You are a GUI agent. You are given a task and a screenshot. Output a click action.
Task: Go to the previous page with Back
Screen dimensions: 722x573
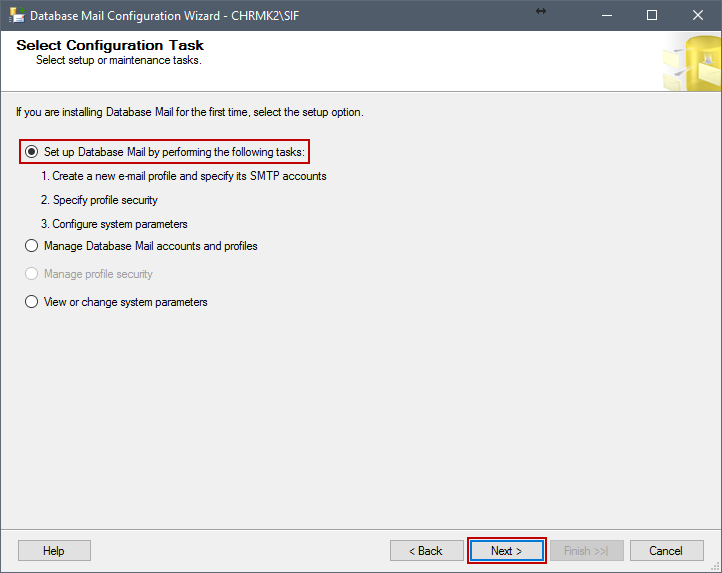426,550
